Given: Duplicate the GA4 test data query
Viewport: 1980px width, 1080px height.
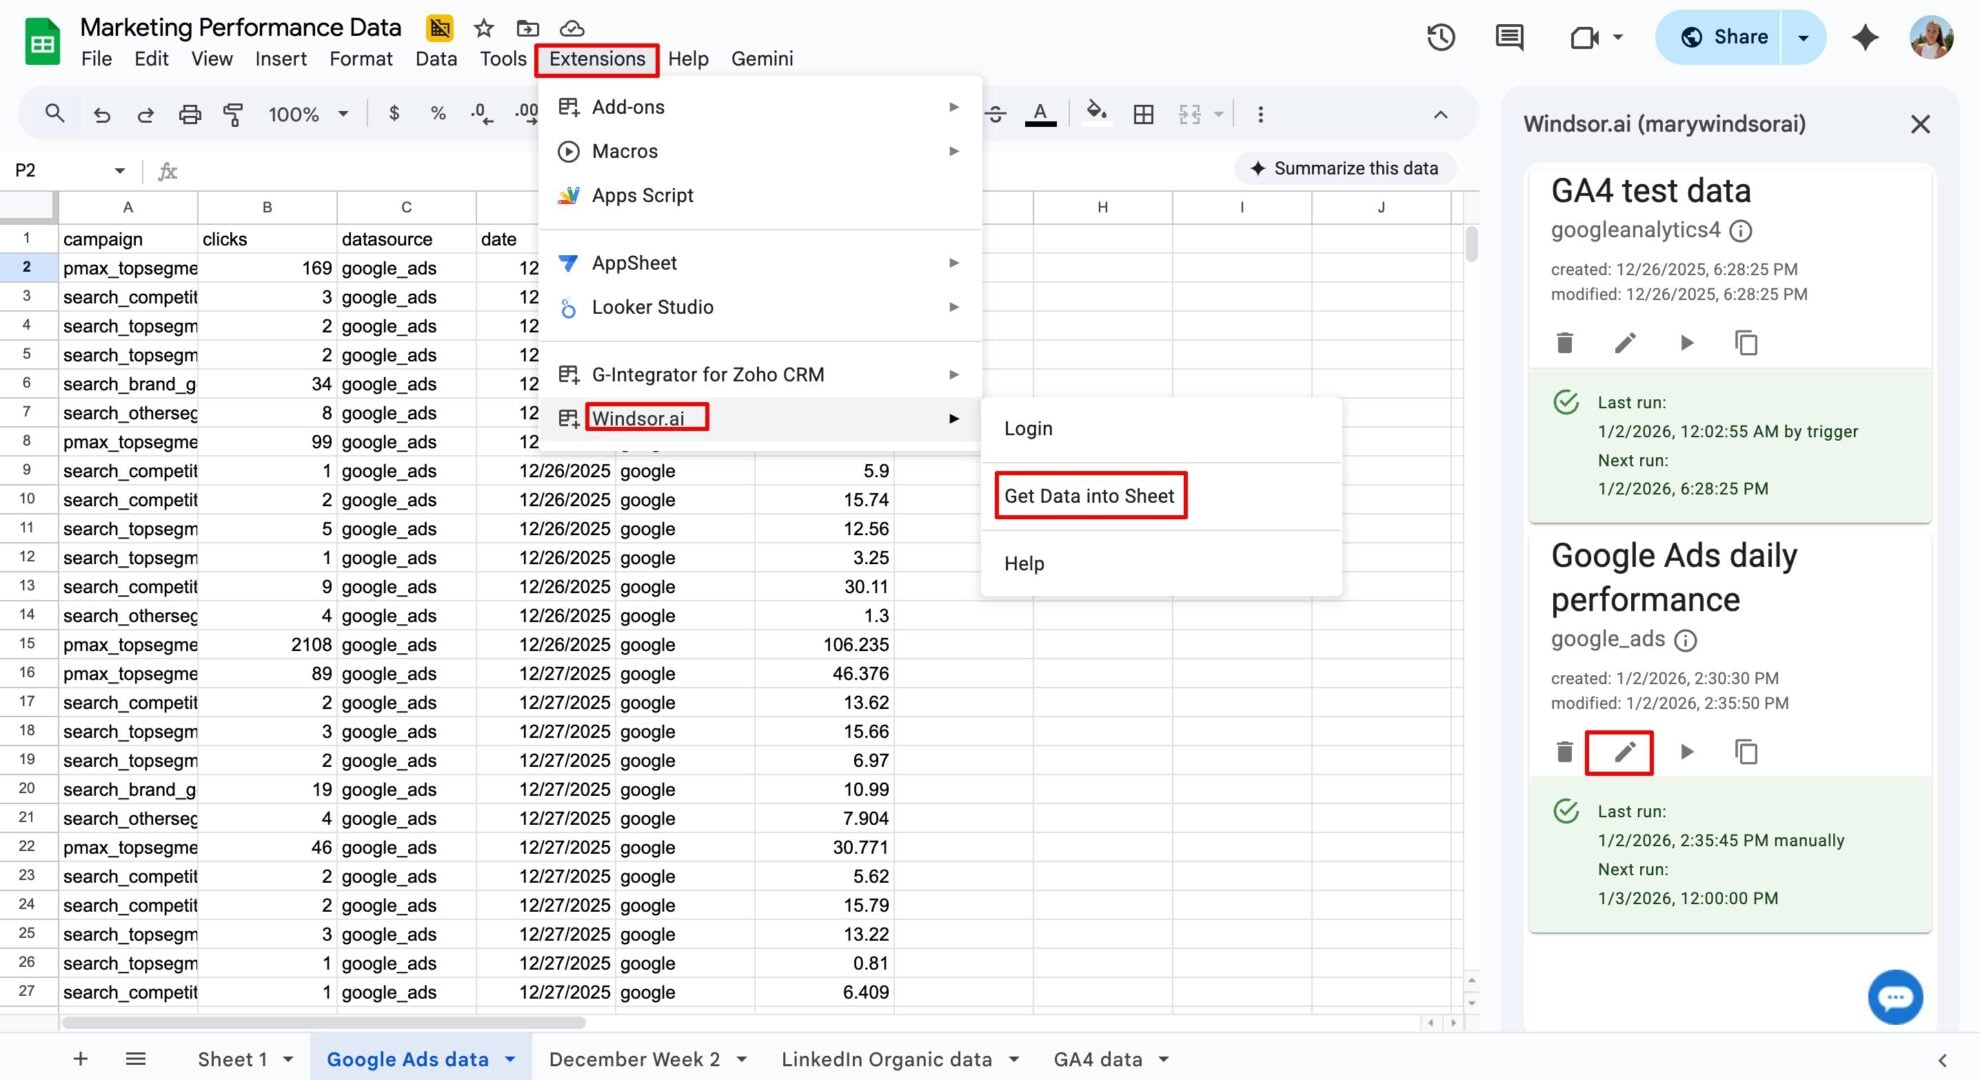Looking at the screenshot, I should click(1746, 343).
